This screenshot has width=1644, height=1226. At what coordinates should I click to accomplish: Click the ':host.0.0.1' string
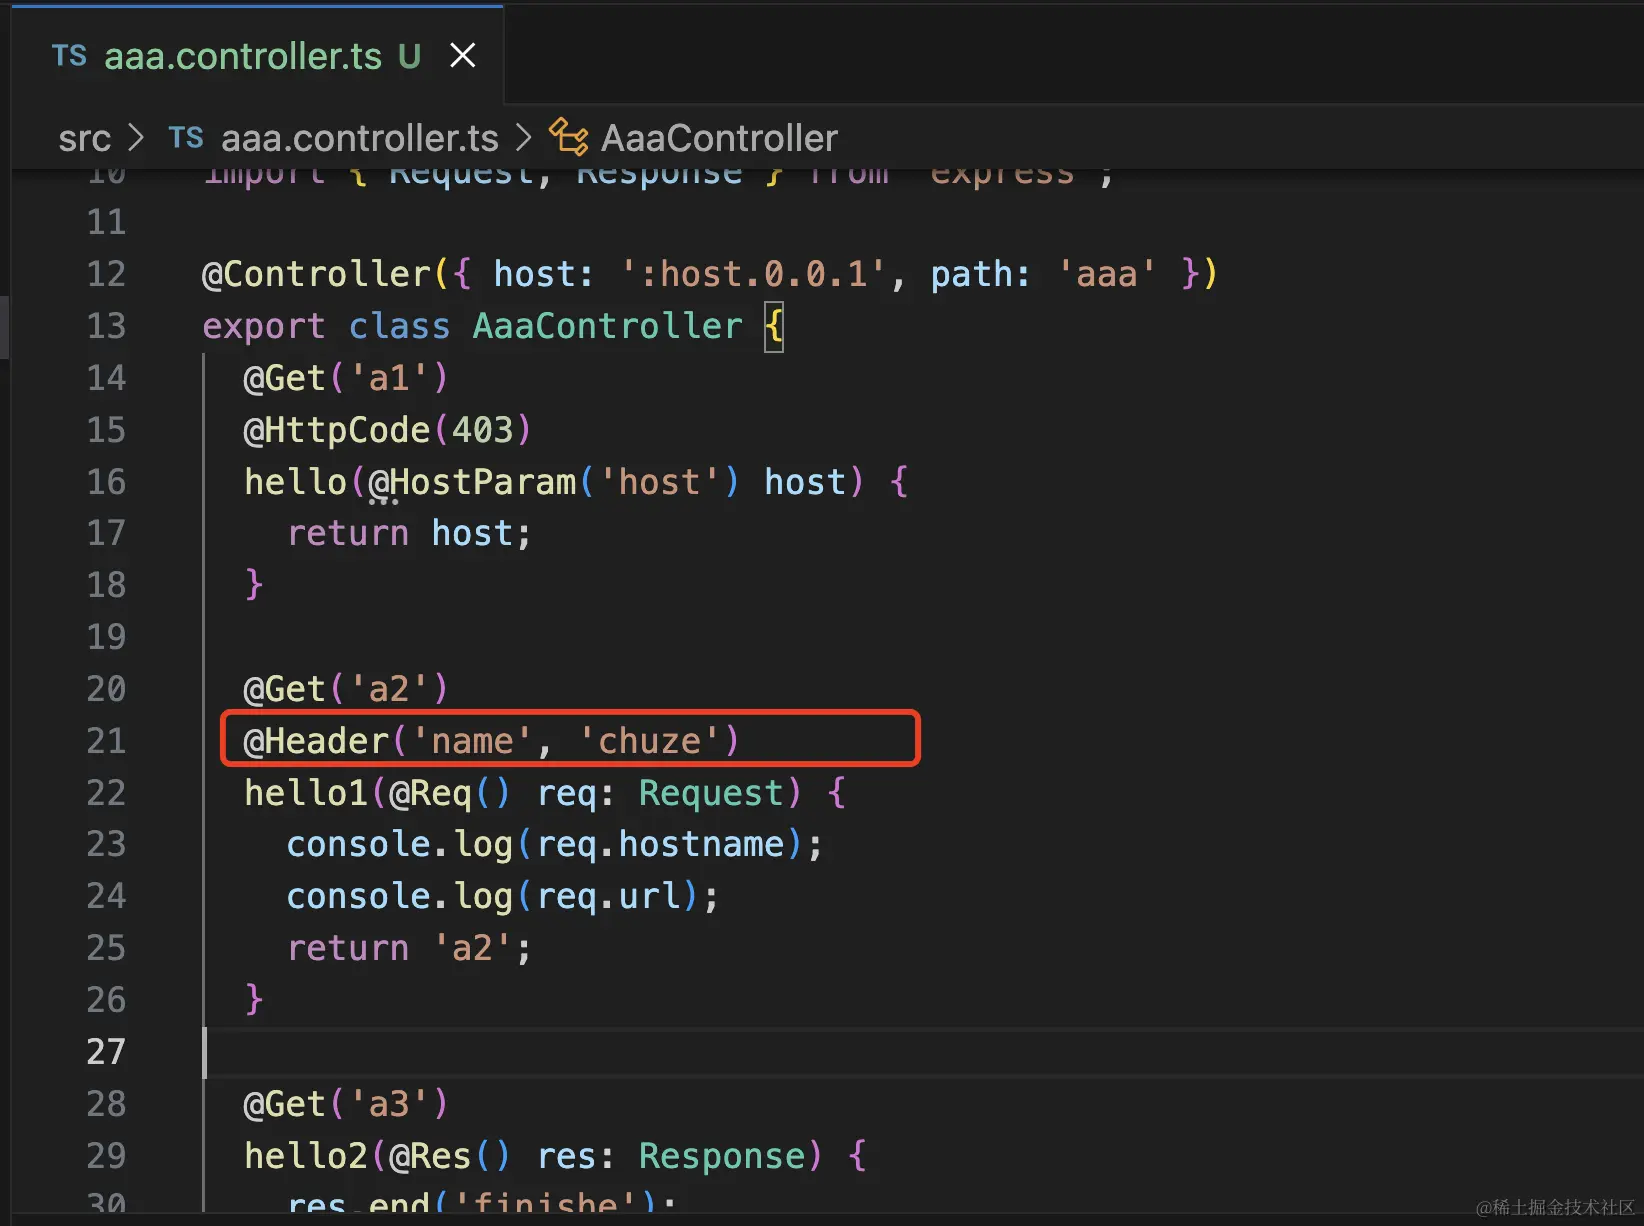(753, 274)
